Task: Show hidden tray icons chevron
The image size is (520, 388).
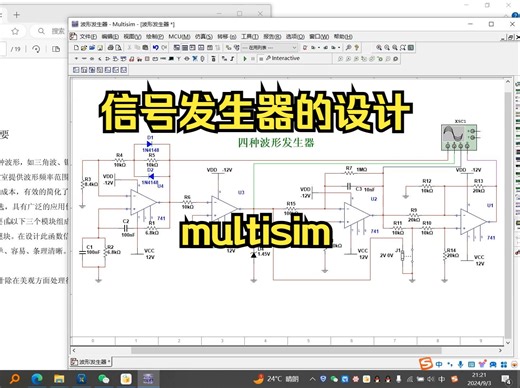Action: point(312,379)
